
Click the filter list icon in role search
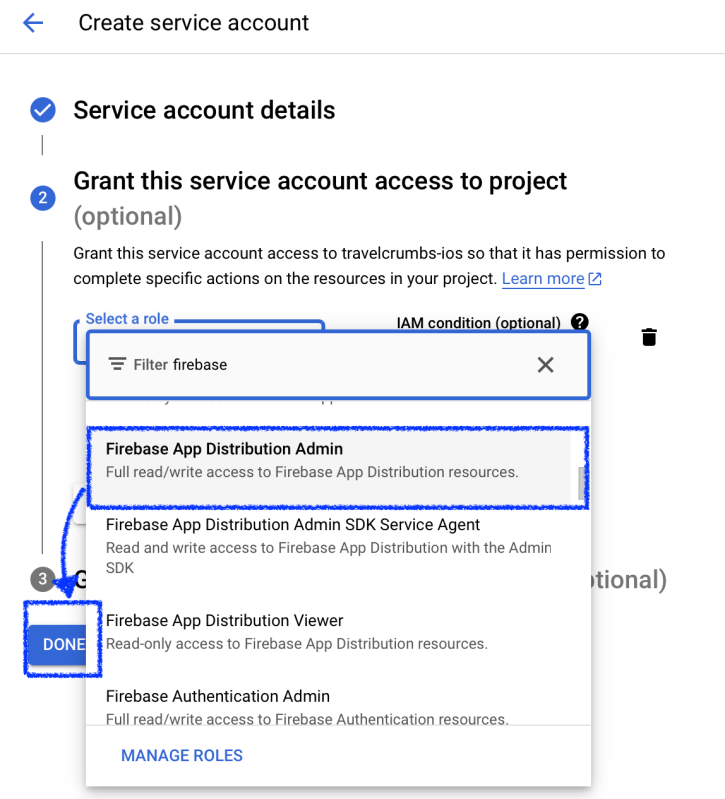click(x=117, y=365)
